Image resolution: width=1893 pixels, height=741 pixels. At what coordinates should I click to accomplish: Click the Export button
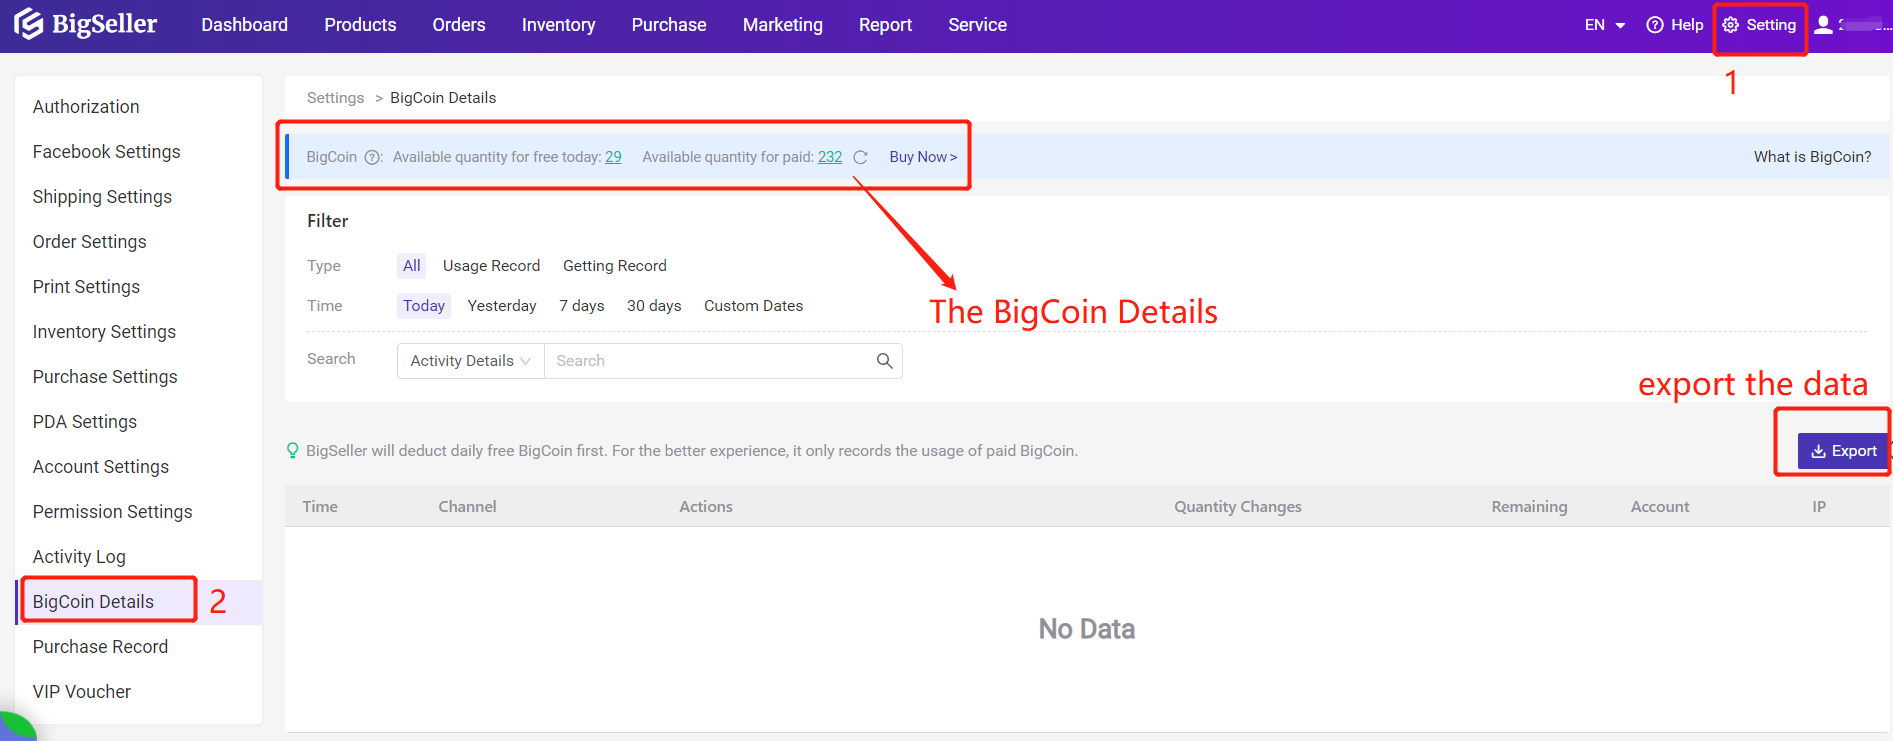(x=1843, y=451)
